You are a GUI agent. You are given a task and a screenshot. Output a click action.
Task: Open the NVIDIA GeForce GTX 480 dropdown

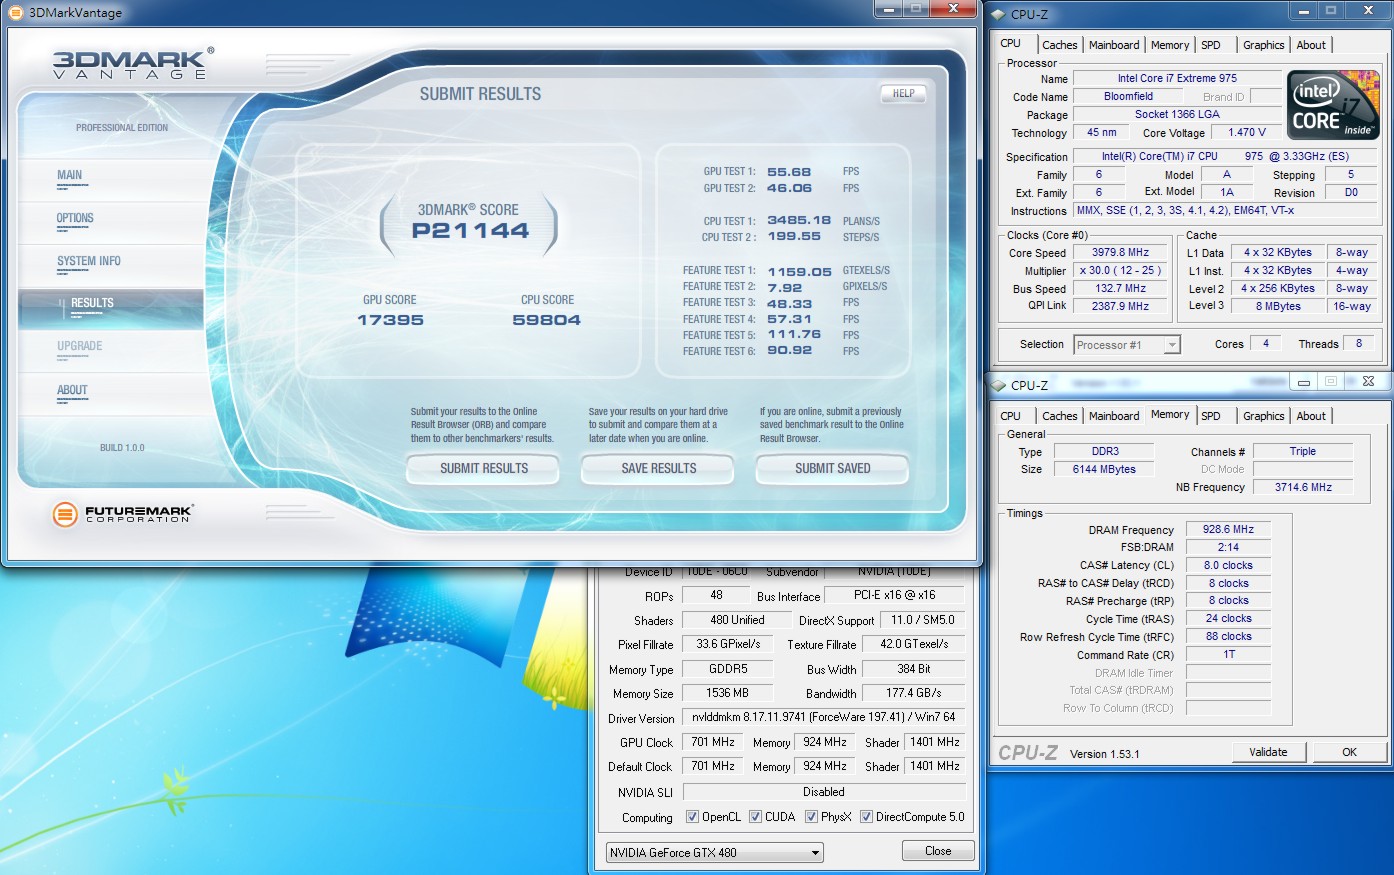[715, 853]
